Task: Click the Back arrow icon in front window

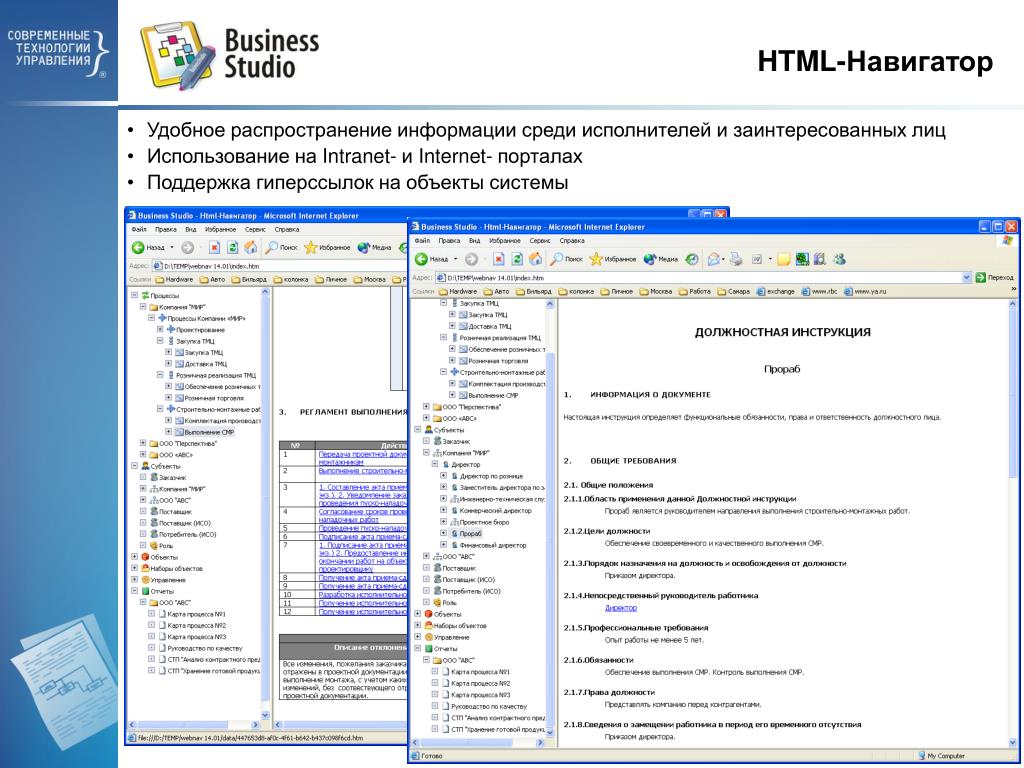Action: tap(421, 259)
